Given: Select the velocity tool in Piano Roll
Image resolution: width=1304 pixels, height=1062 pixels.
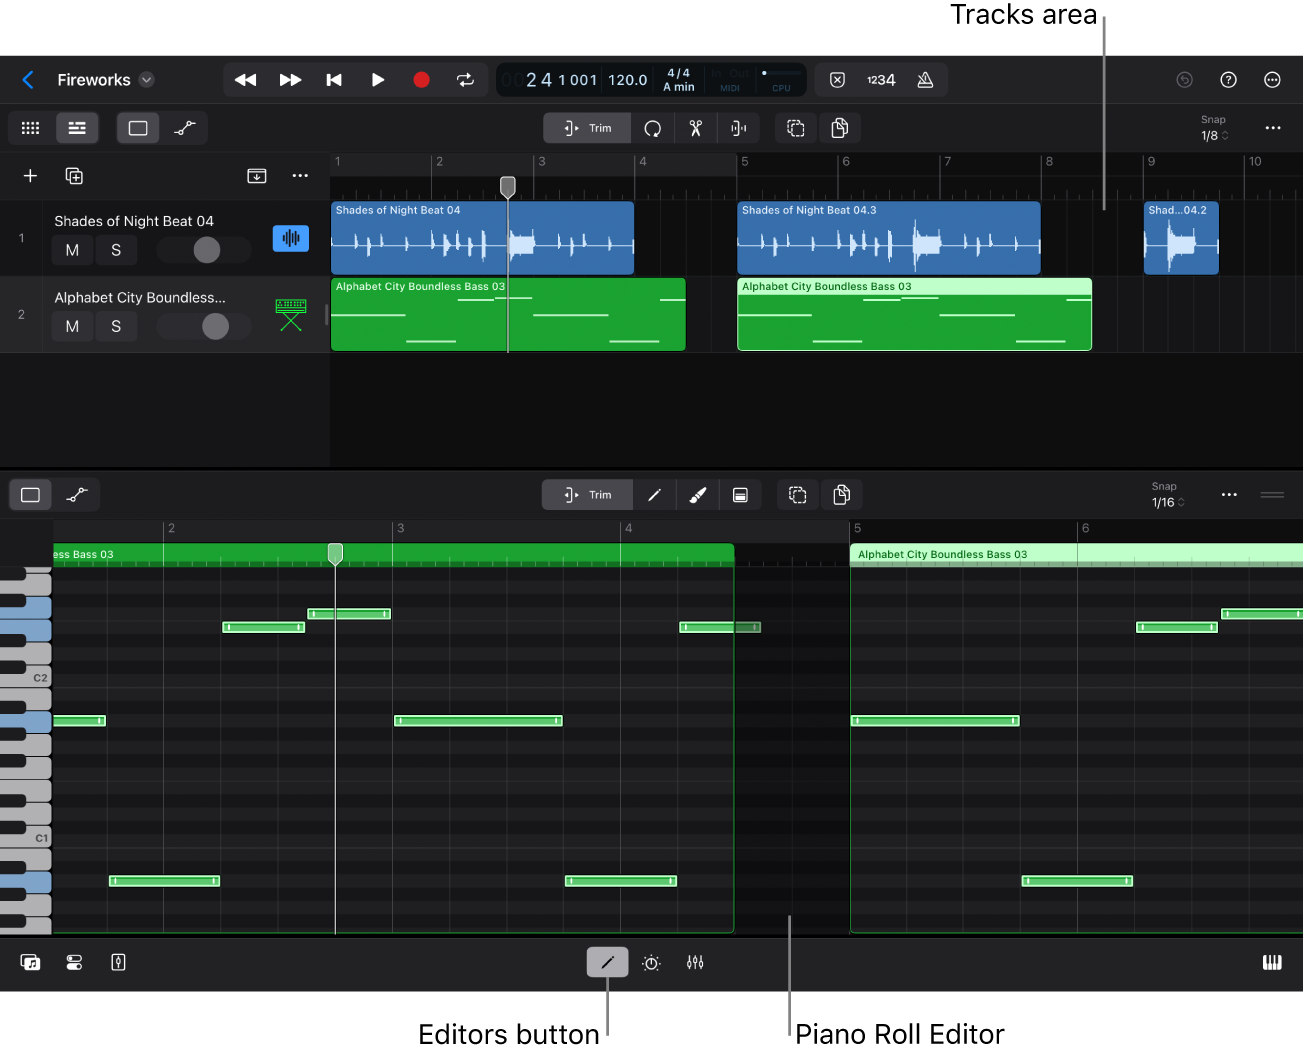Looking at the screenshot, I should pyautogui.click(x=741, y=495).
